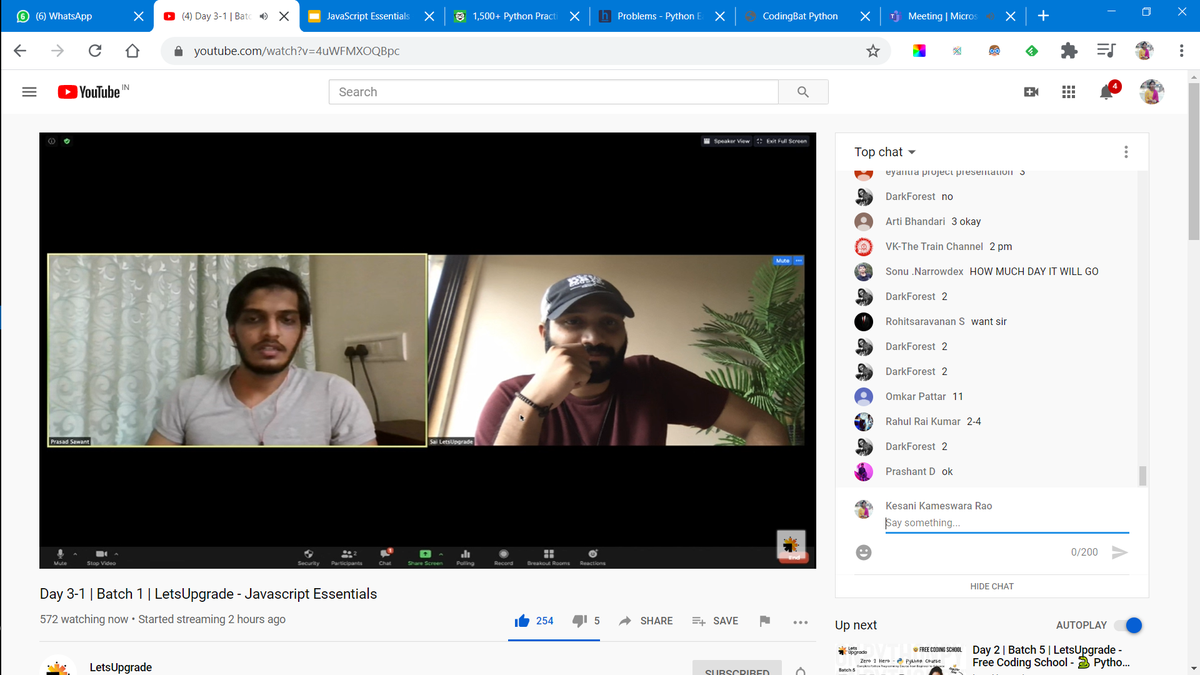Screen dimensions: 1200x675
Task: Click the site lock icon in address bar
Action: (x=178, y=51)
